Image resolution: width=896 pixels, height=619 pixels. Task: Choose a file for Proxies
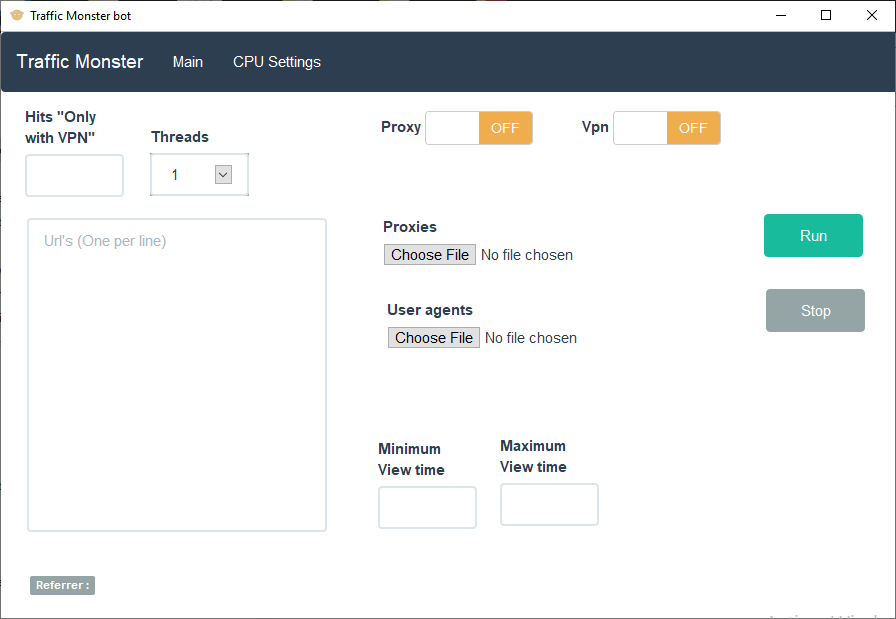(430, 254)
